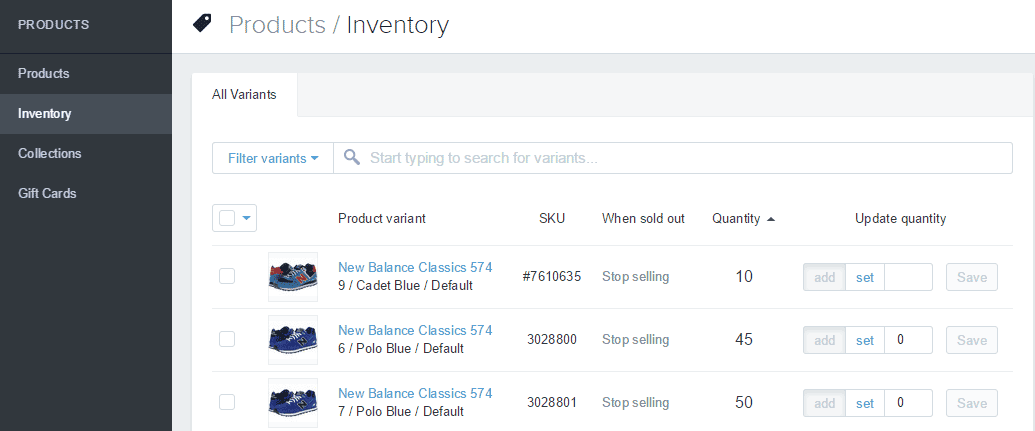
Task: Click quantity input for SKU 3028801
Action: [908, 403]
